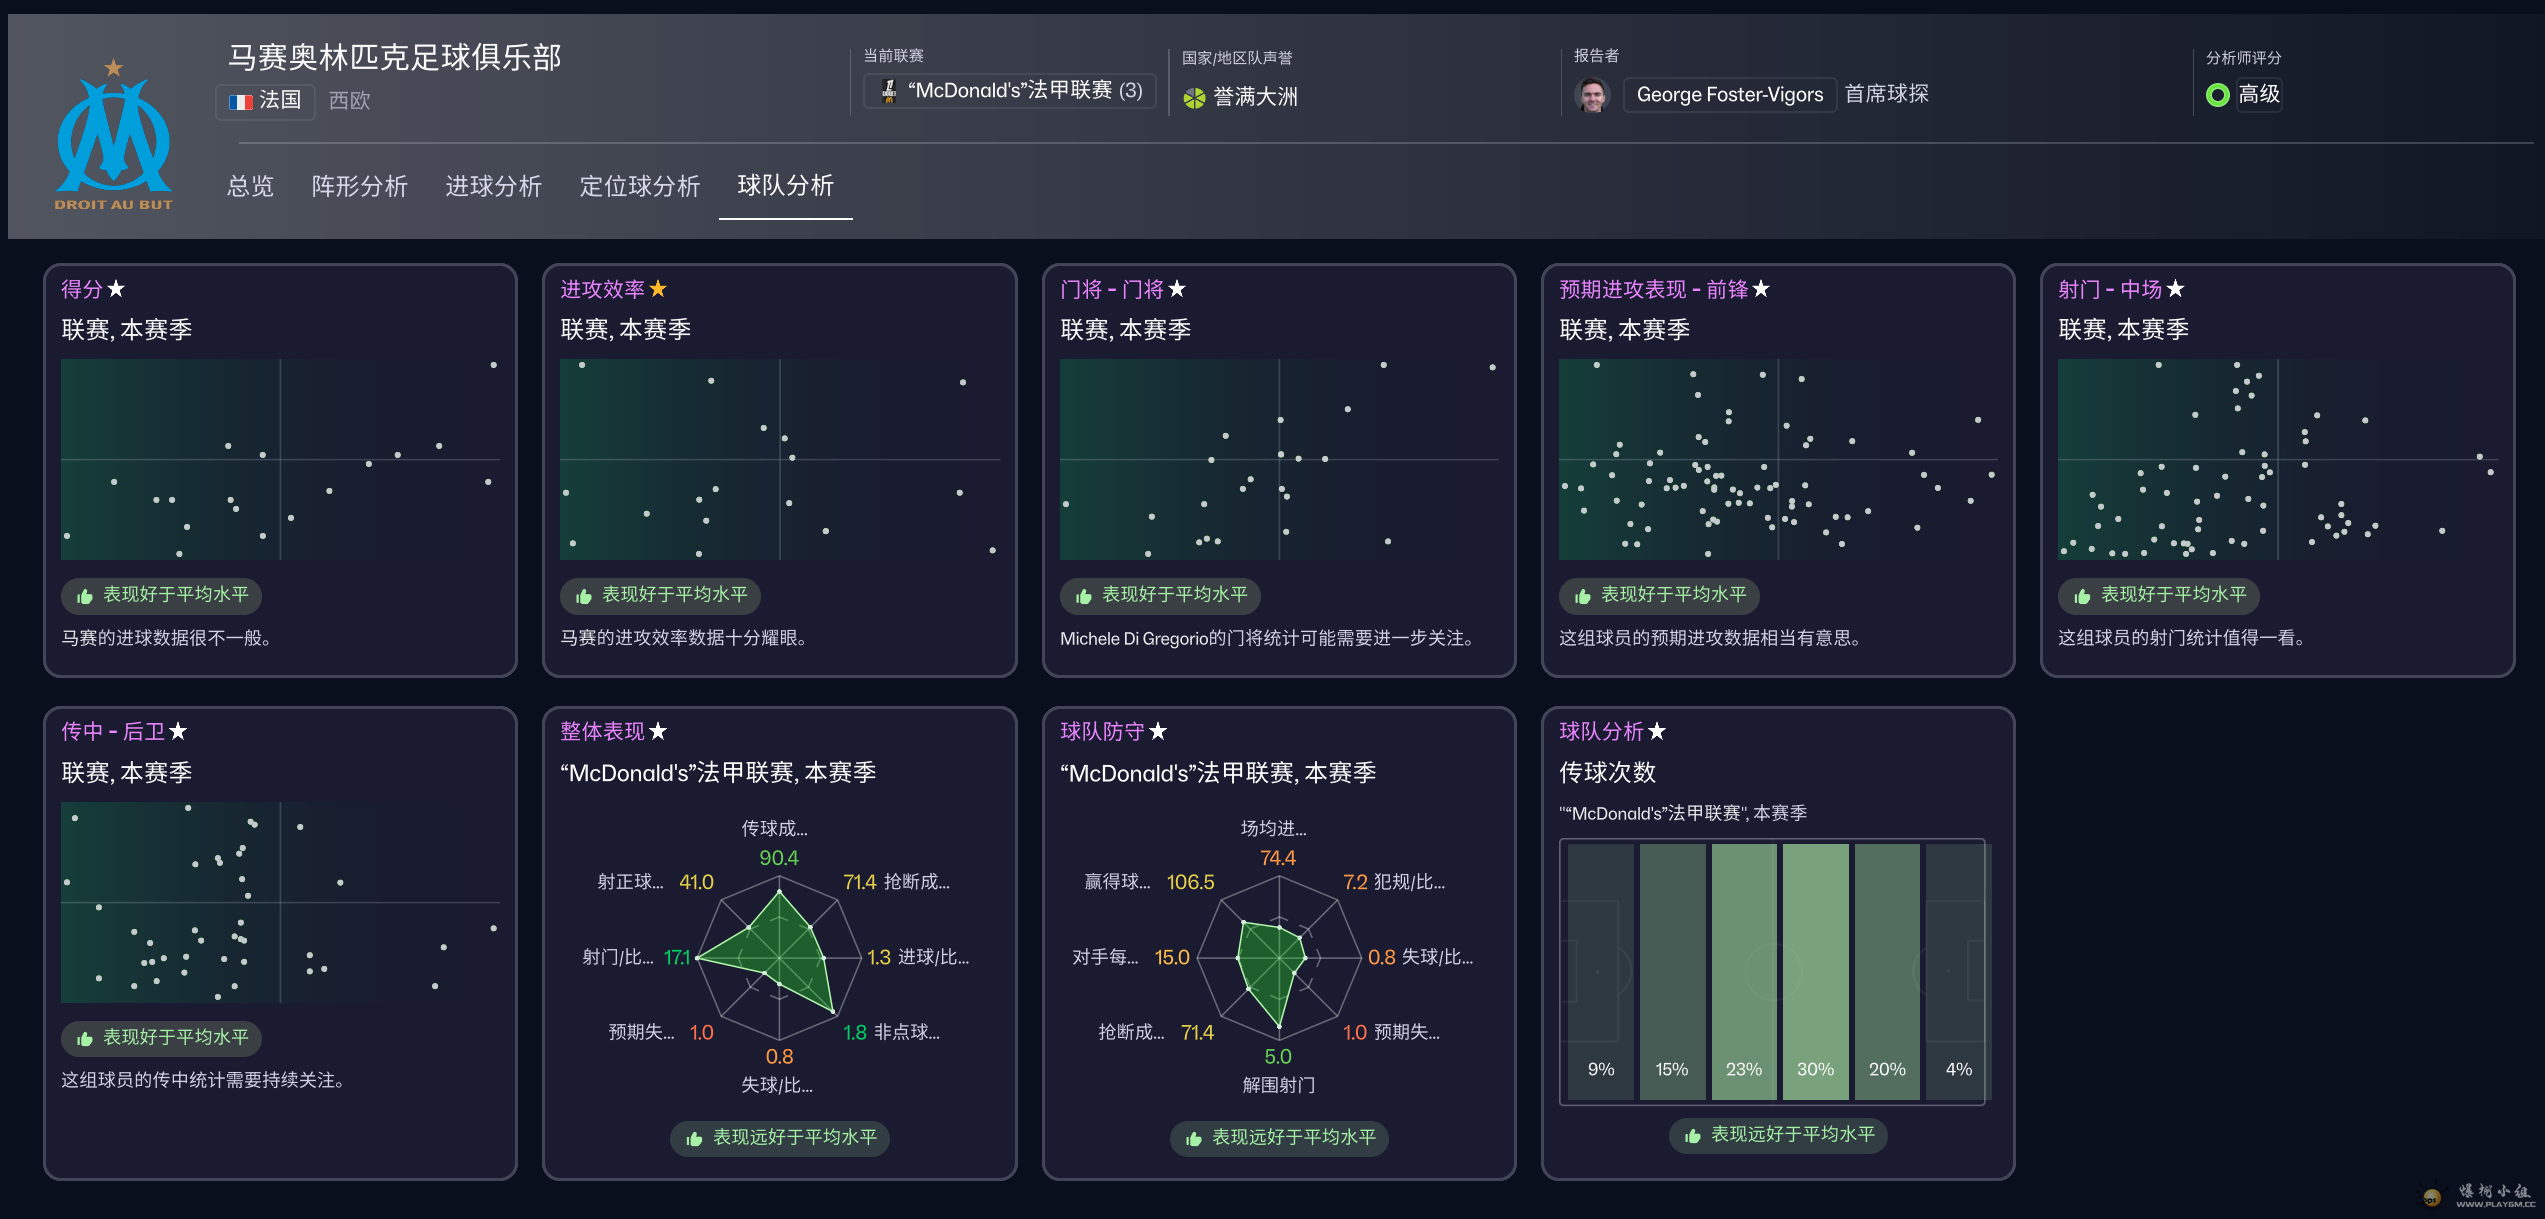Switch to the 阵形分析 tab
Screen dimensions: 2545x1219
[x=359, y=186]
